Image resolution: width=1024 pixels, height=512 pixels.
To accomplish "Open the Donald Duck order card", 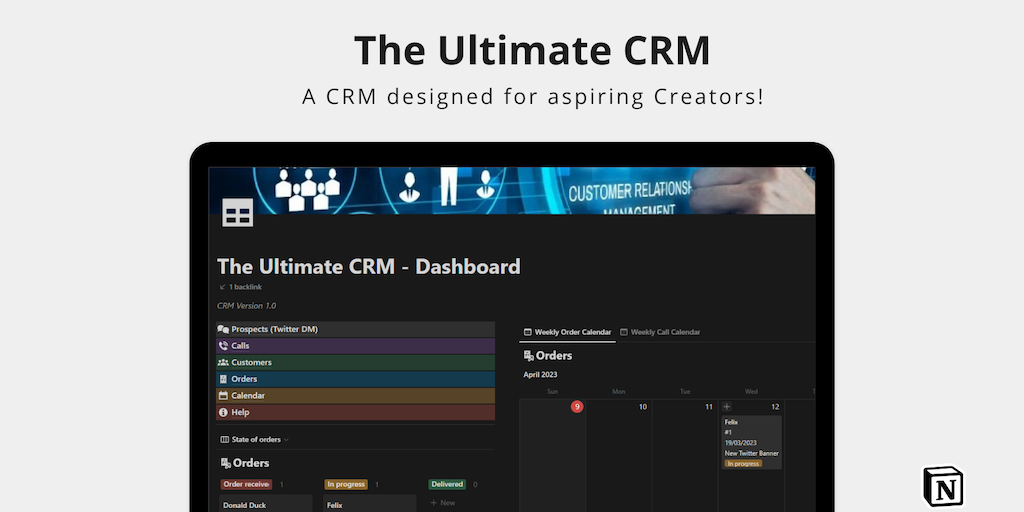I will click(266, 504).
